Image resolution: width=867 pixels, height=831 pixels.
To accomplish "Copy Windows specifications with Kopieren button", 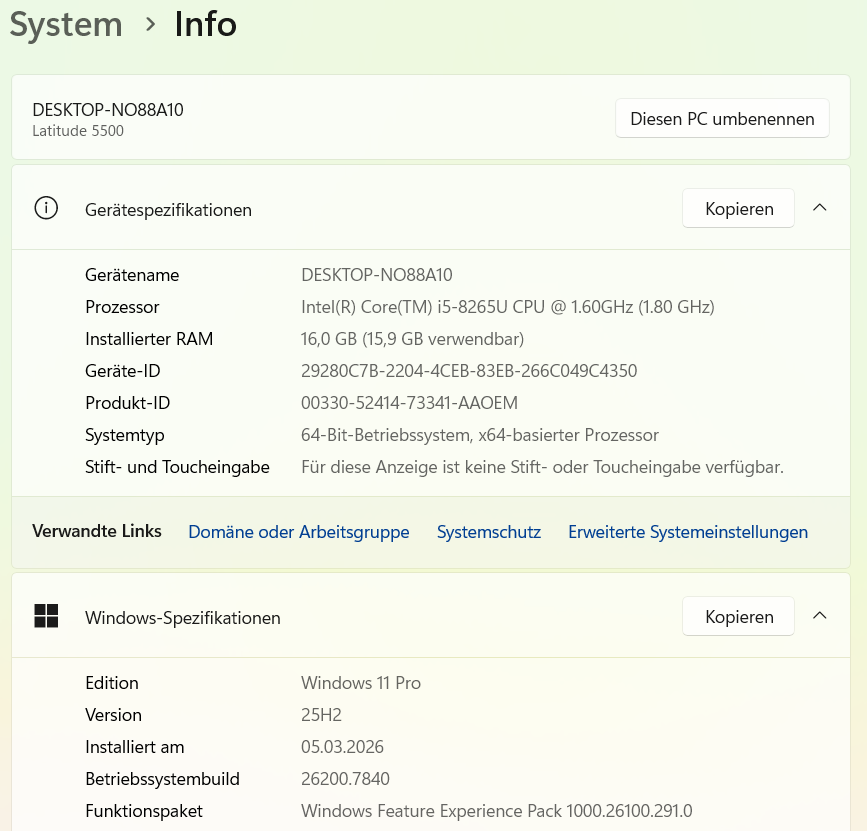I will pyautogui.click(x=739, y=616).
